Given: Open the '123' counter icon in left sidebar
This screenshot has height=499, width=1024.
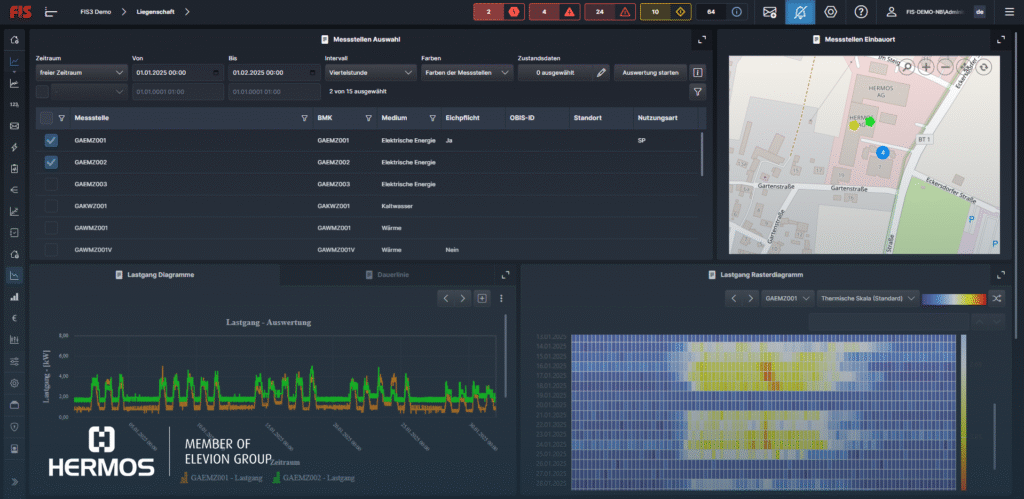Looking at the screenshot, I should point(14,105).
